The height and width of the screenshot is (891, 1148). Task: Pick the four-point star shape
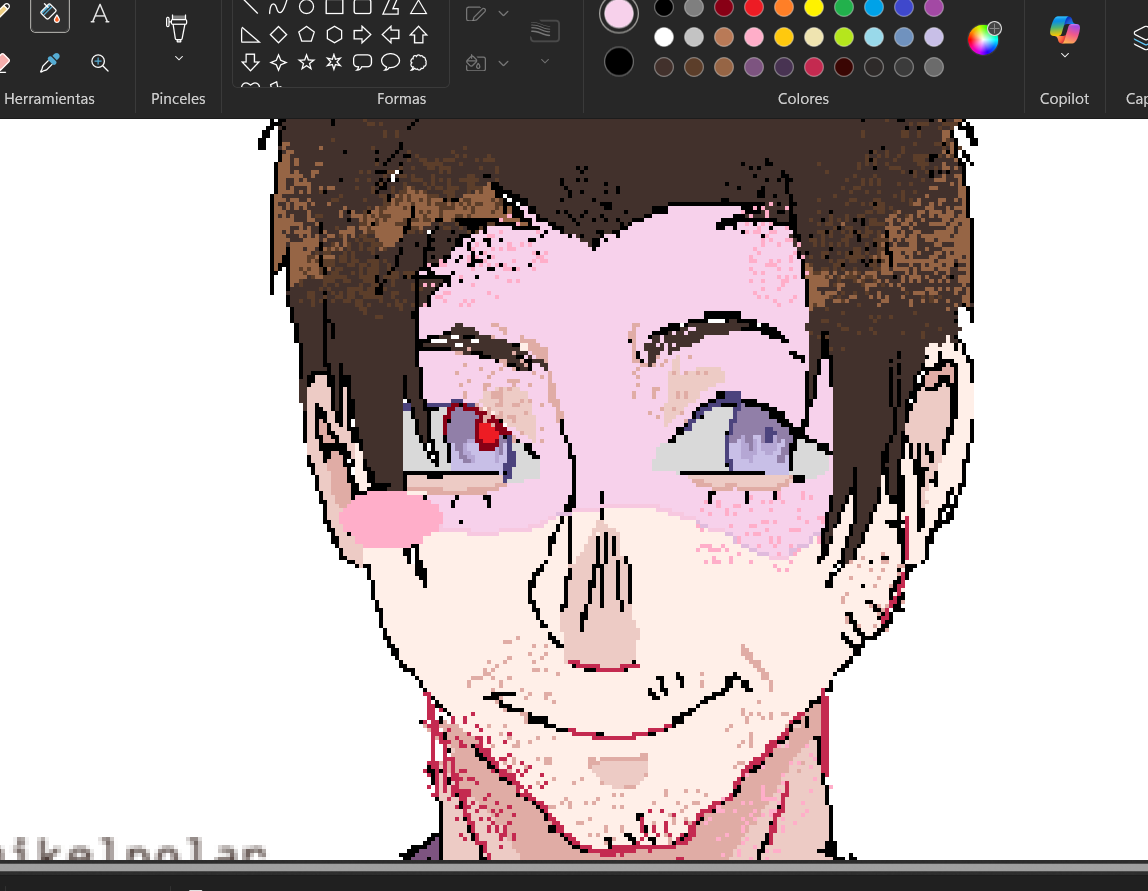(278, 62)
